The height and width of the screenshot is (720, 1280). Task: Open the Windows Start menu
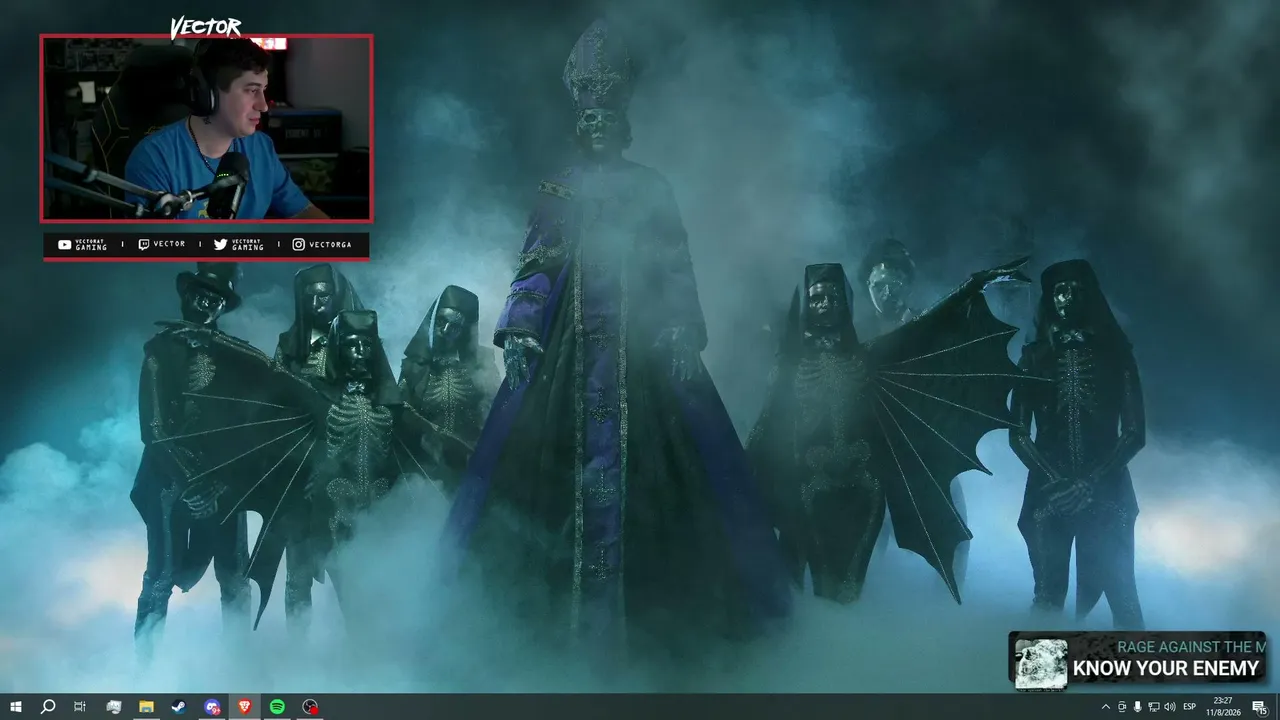pos(16,707)
